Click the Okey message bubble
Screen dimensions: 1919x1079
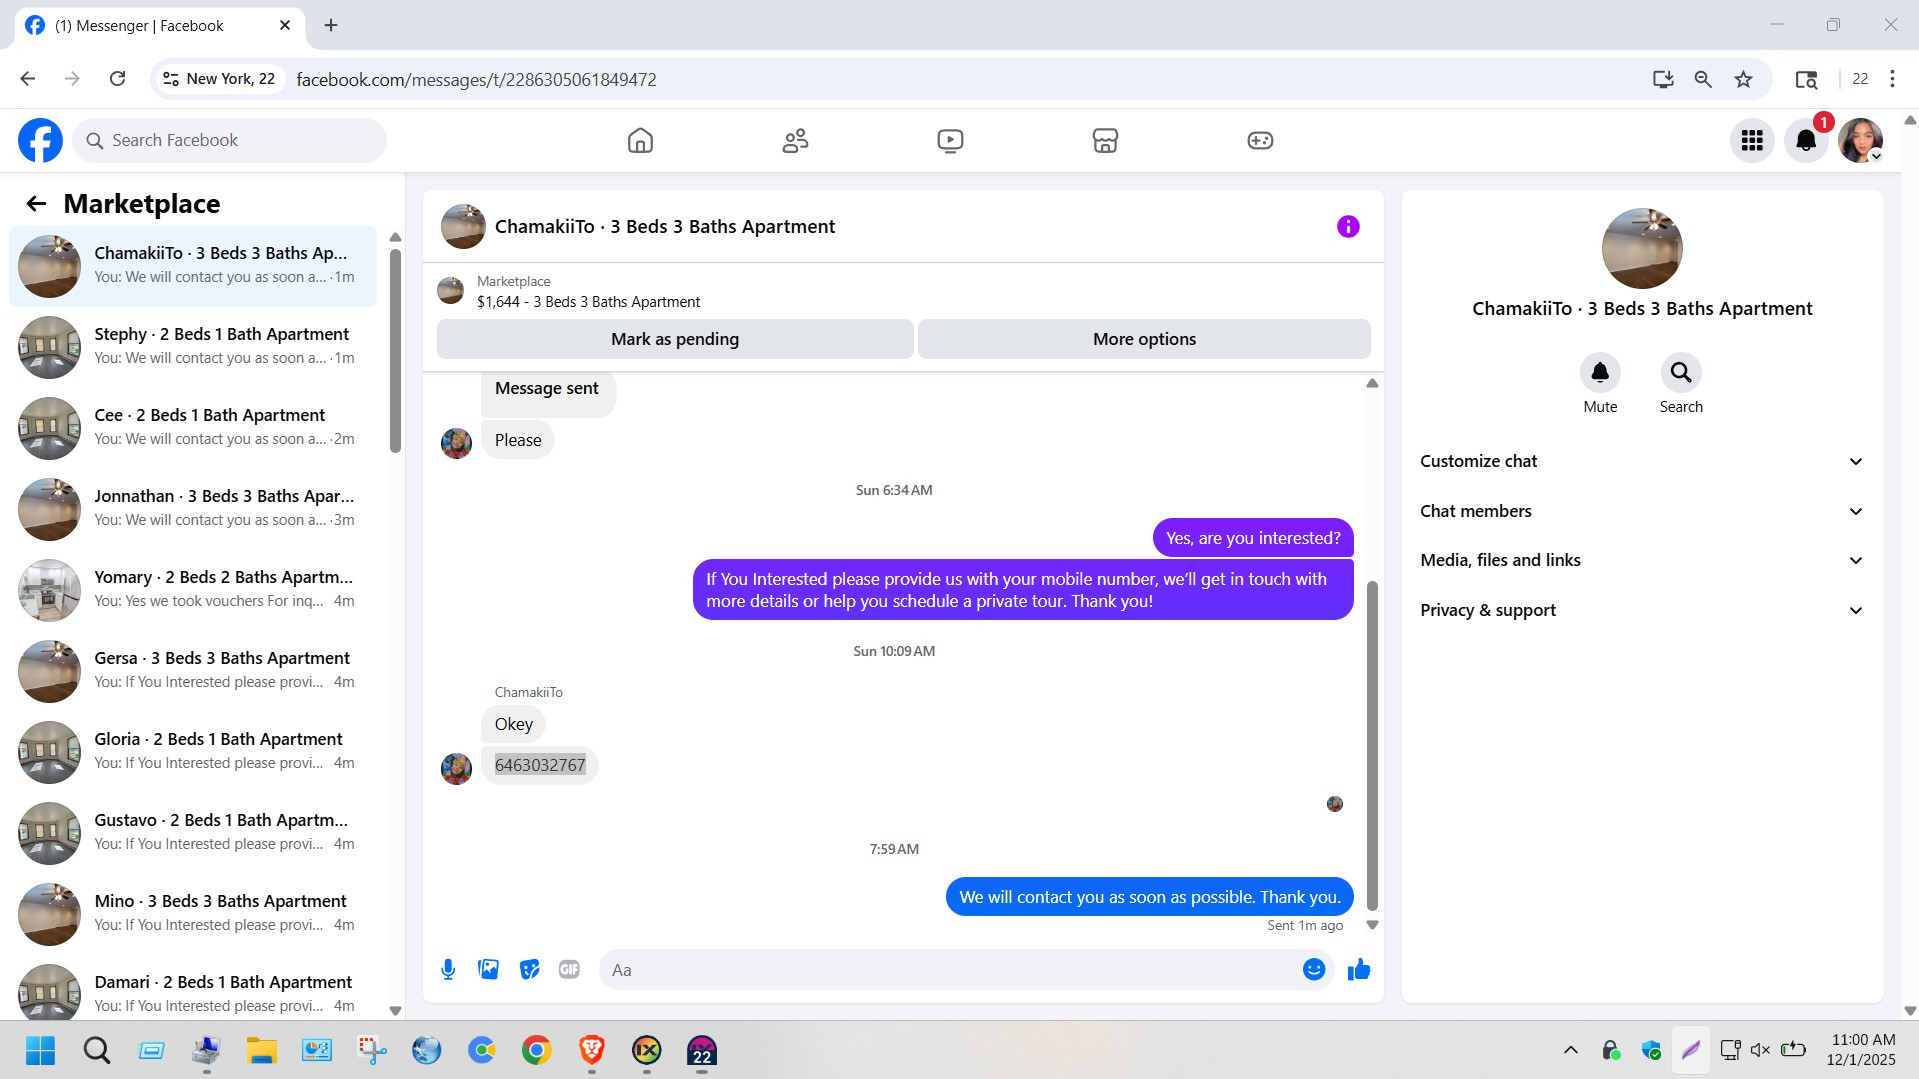pos(513,725)
